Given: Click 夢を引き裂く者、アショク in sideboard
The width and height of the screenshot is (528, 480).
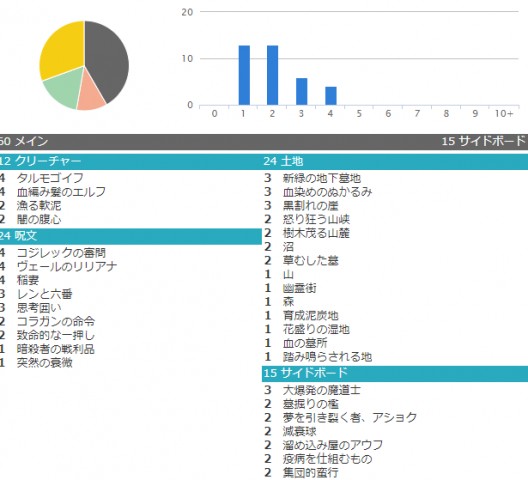Looking at the screenshot, I should pos(350,418).
